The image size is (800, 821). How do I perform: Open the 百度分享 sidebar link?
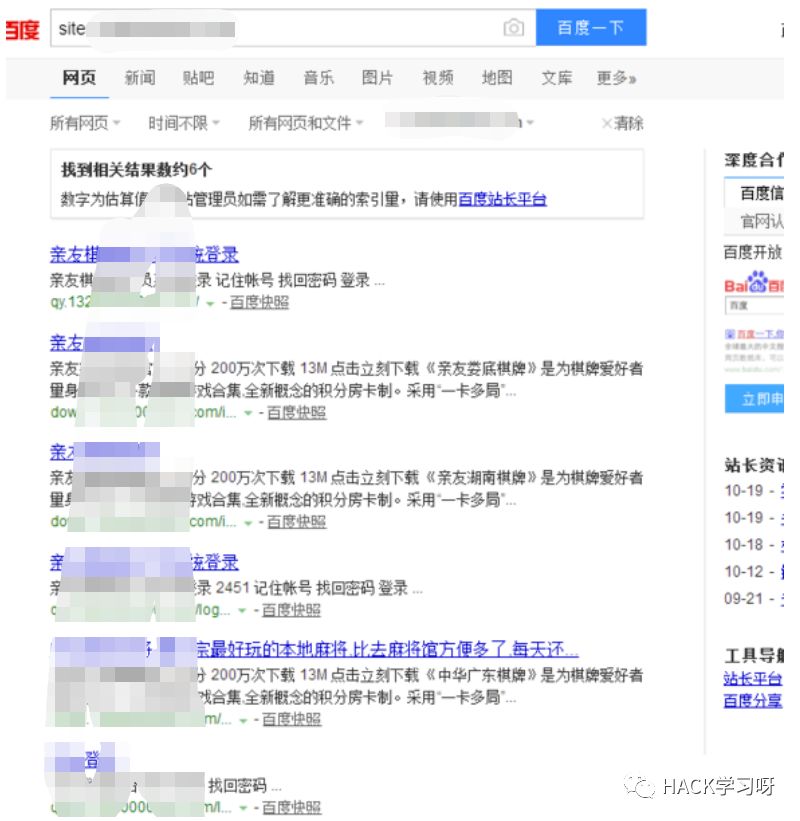click(x=753, y=700)
